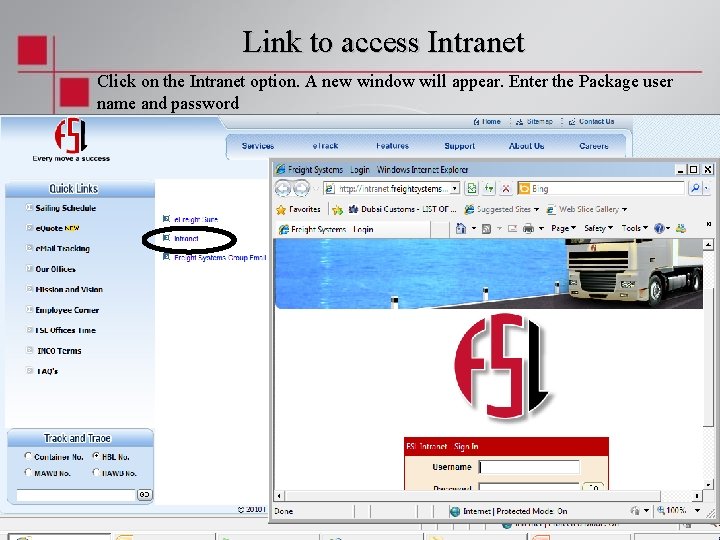
Task: Open the Careers menu
Action: point(594,146)
